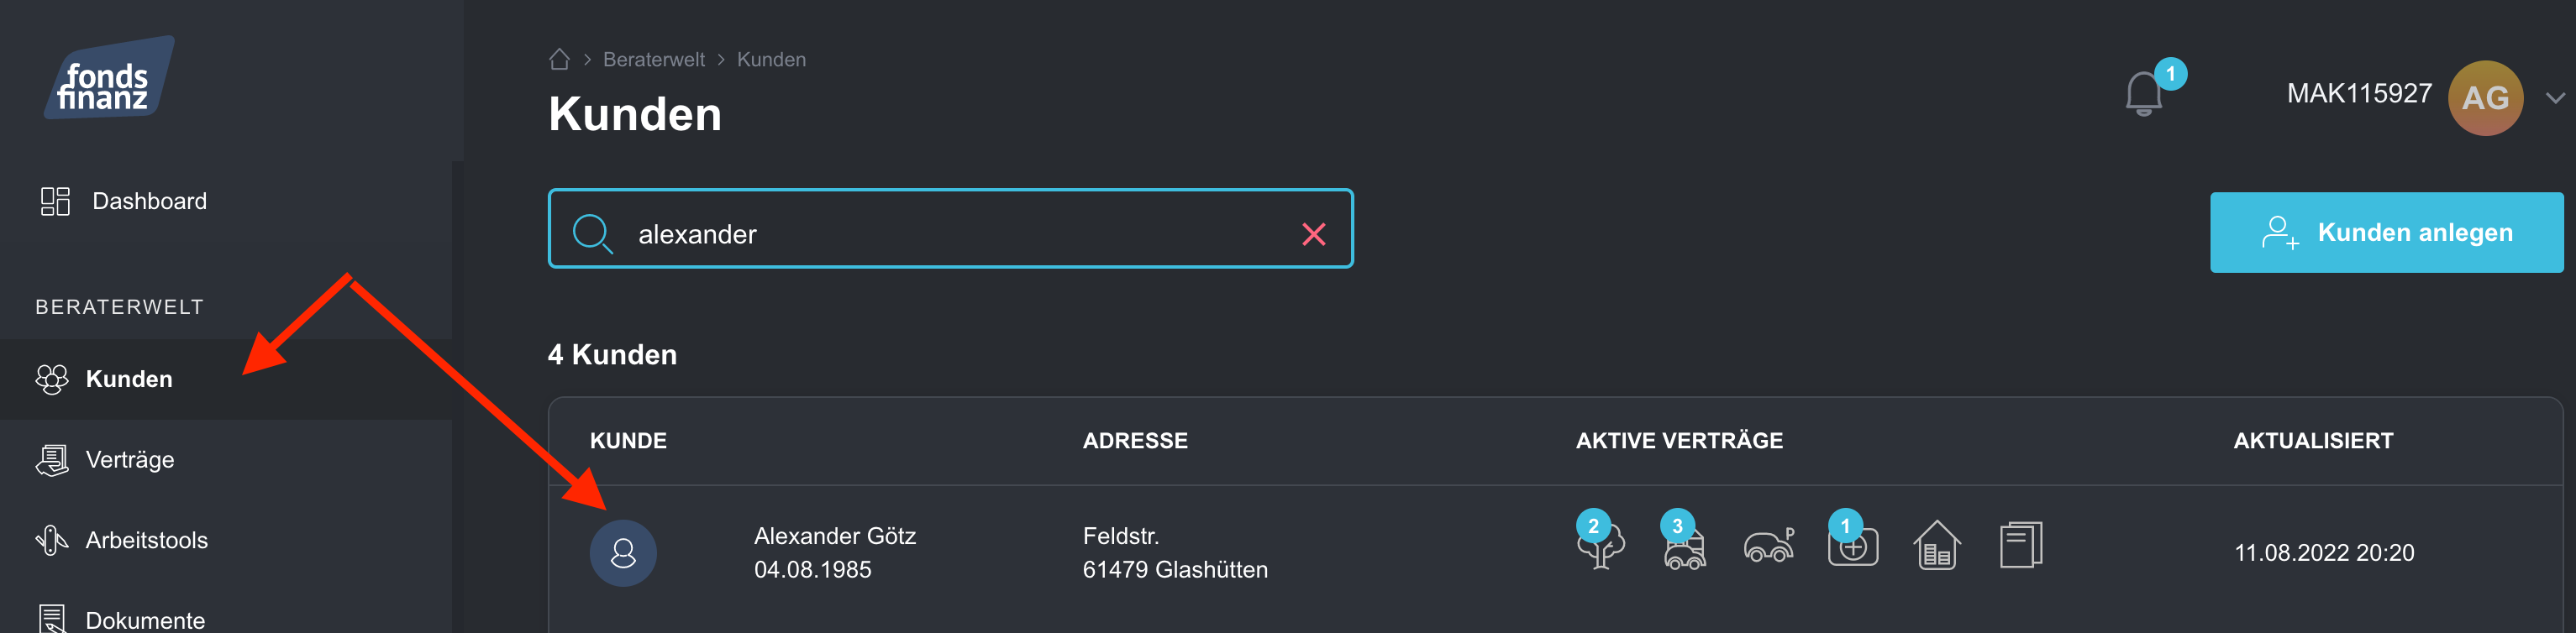
Task: Select Kunden in the sidebar
Action: (129, 379)
